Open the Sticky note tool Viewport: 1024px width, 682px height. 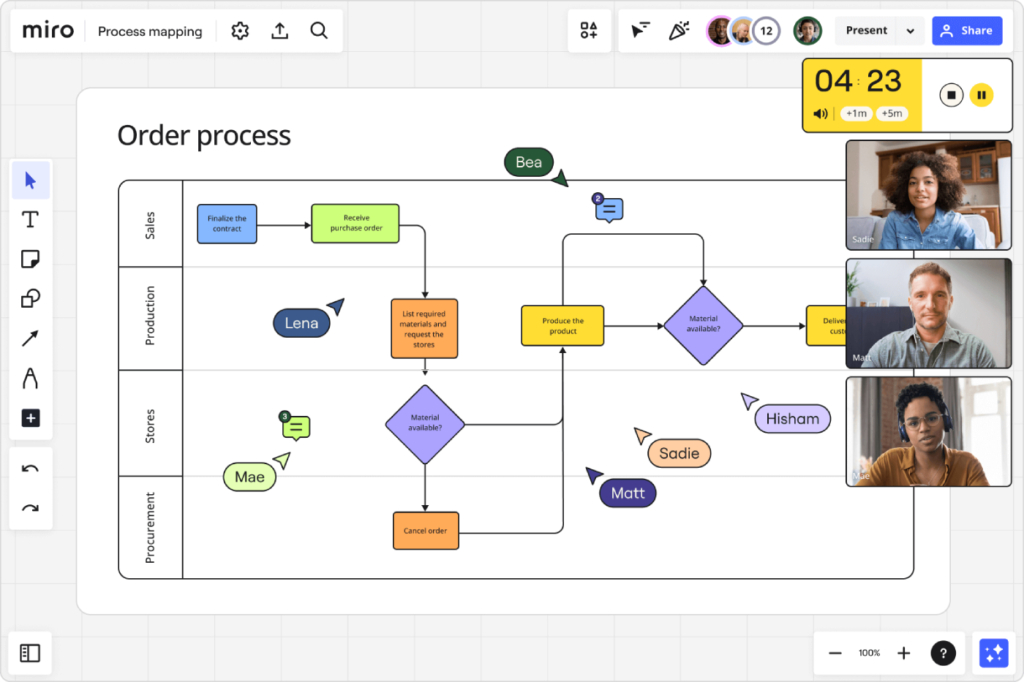click(x=30, y=258)
